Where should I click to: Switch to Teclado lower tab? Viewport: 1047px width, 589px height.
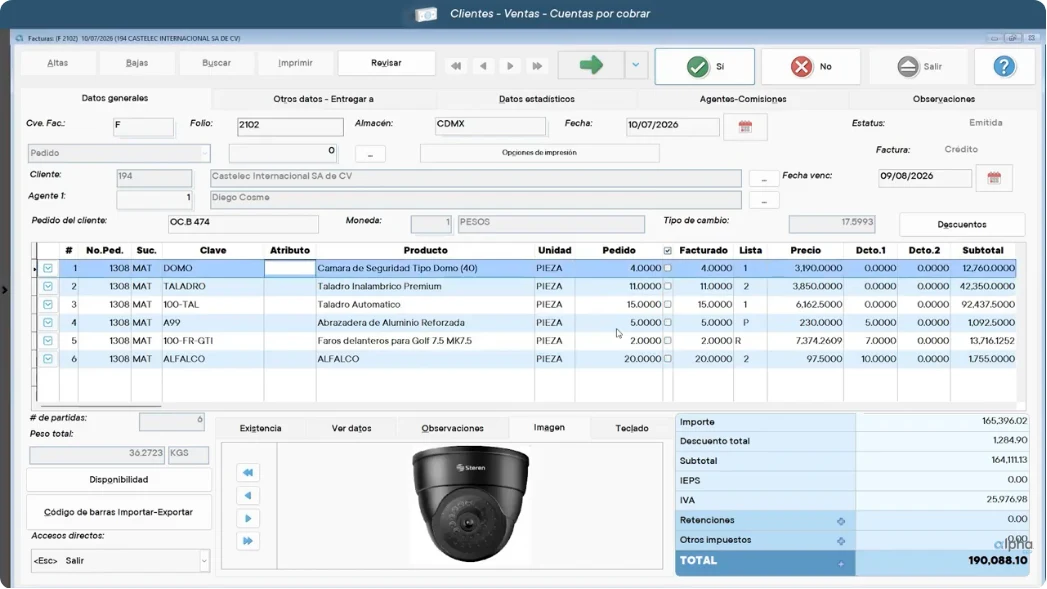click(632, 428)
